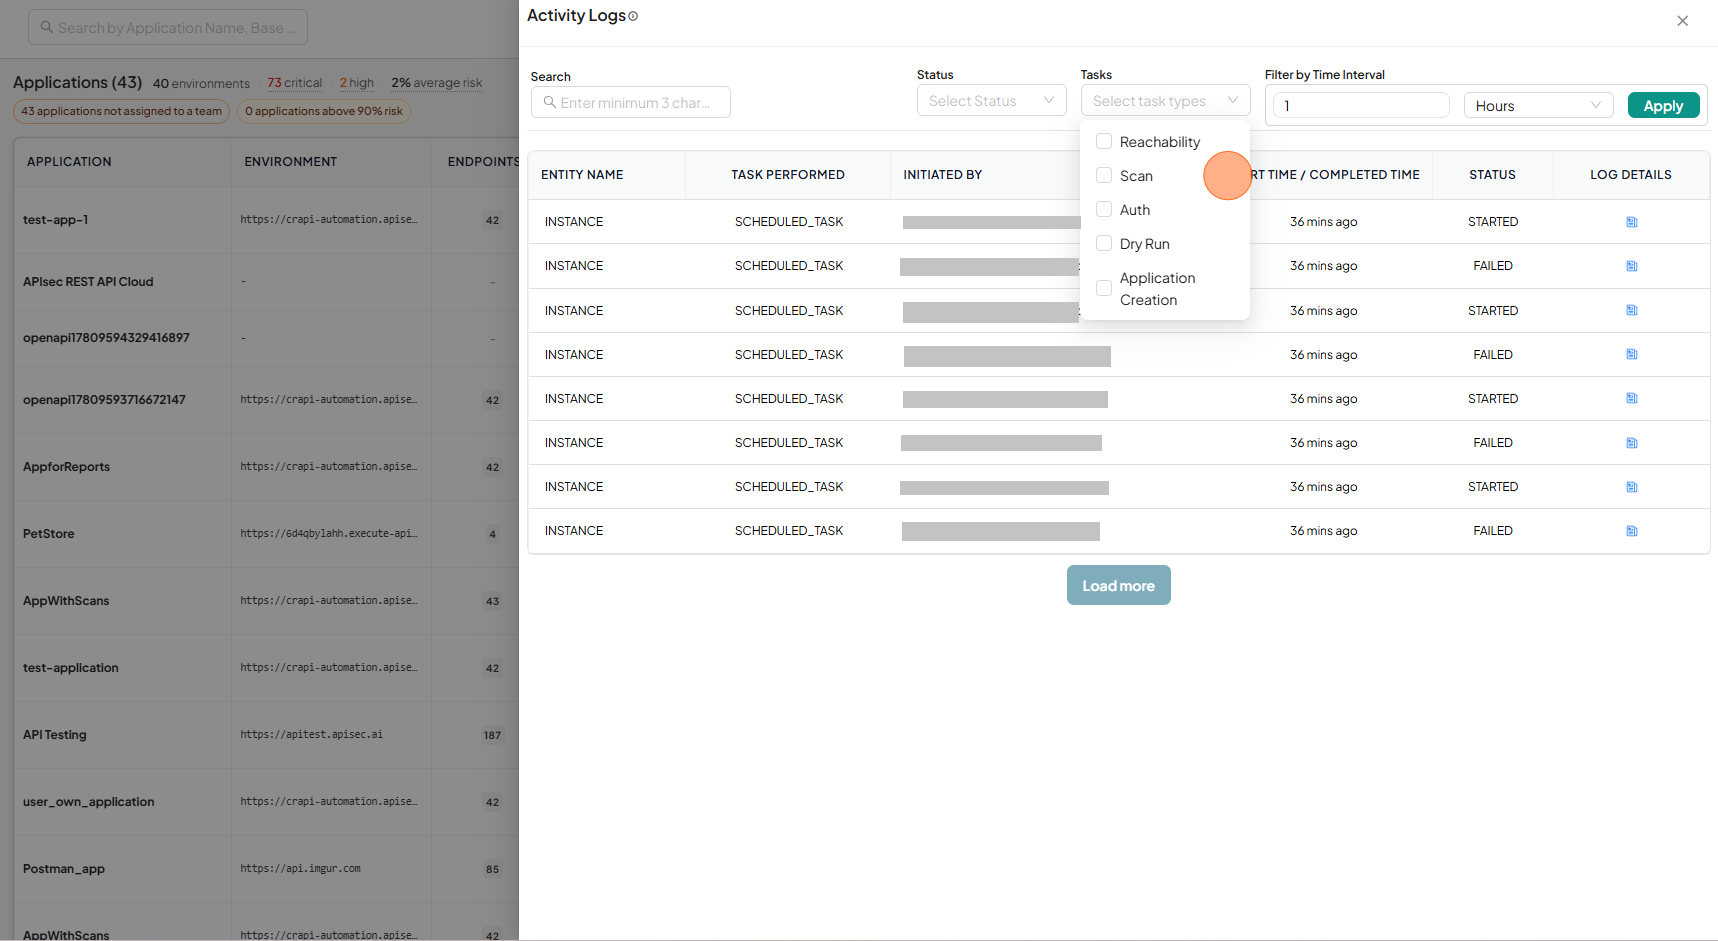Click the Apply filter button

point(1663,105)
